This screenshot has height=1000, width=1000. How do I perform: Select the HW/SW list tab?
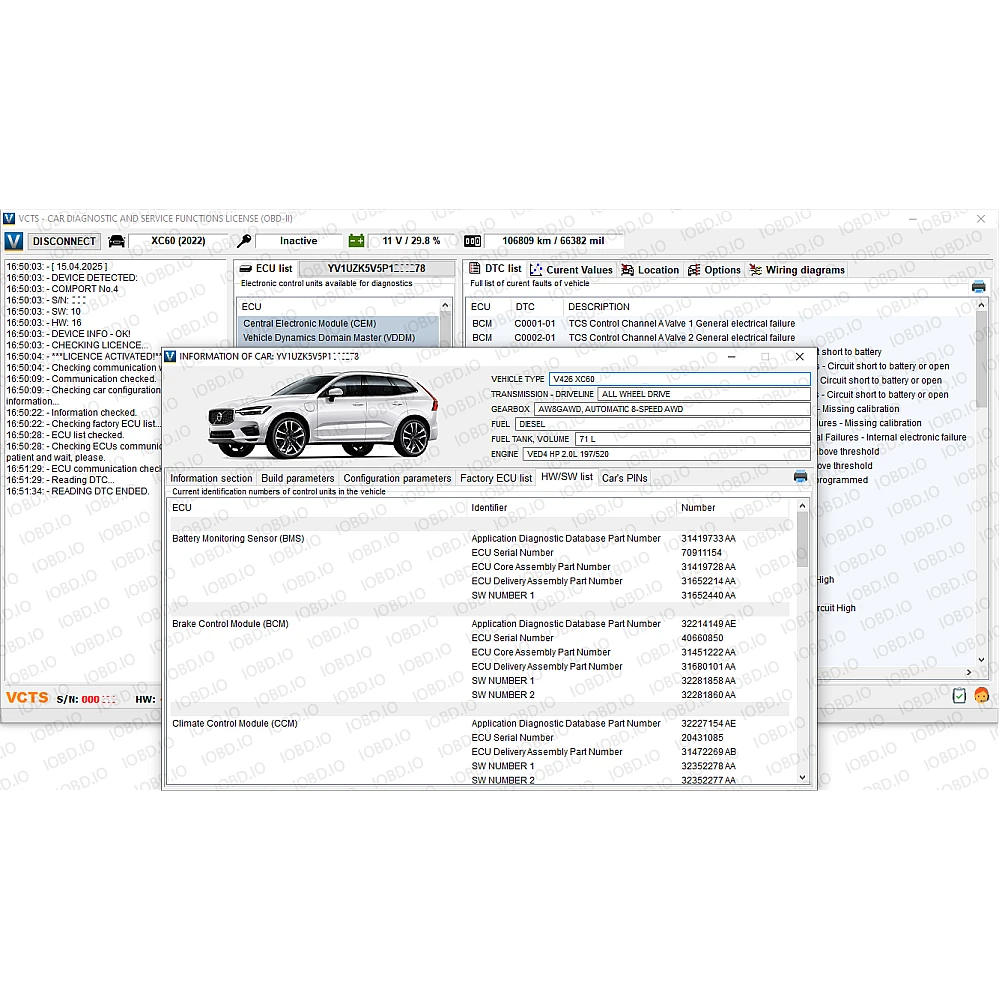567,477
